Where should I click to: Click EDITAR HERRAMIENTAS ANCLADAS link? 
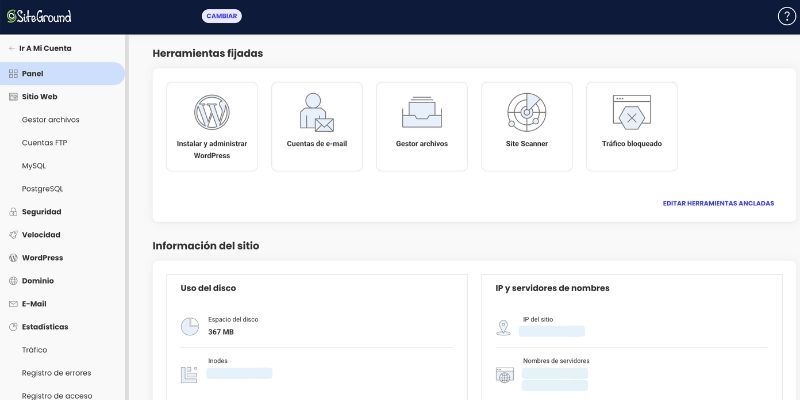718,203
